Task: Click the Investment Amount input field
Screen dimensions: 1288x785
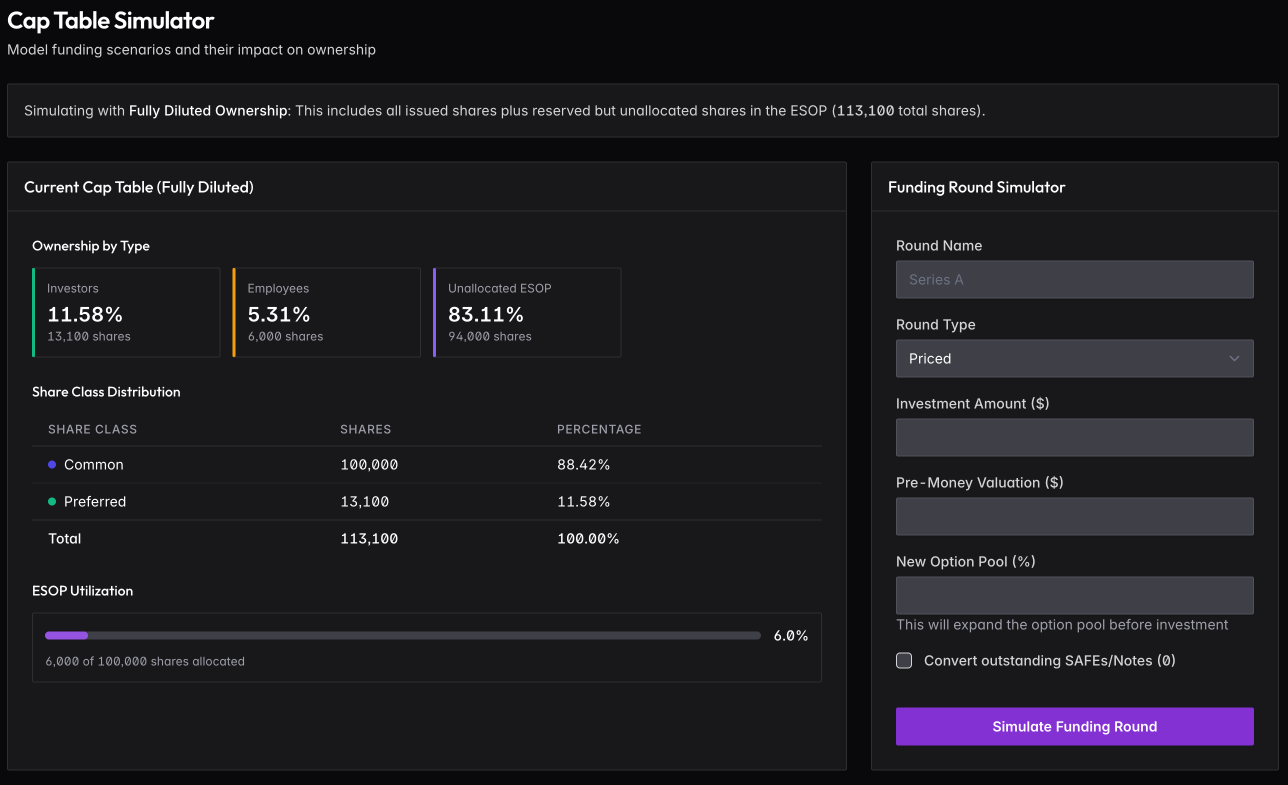Action: pos(1074,438)
